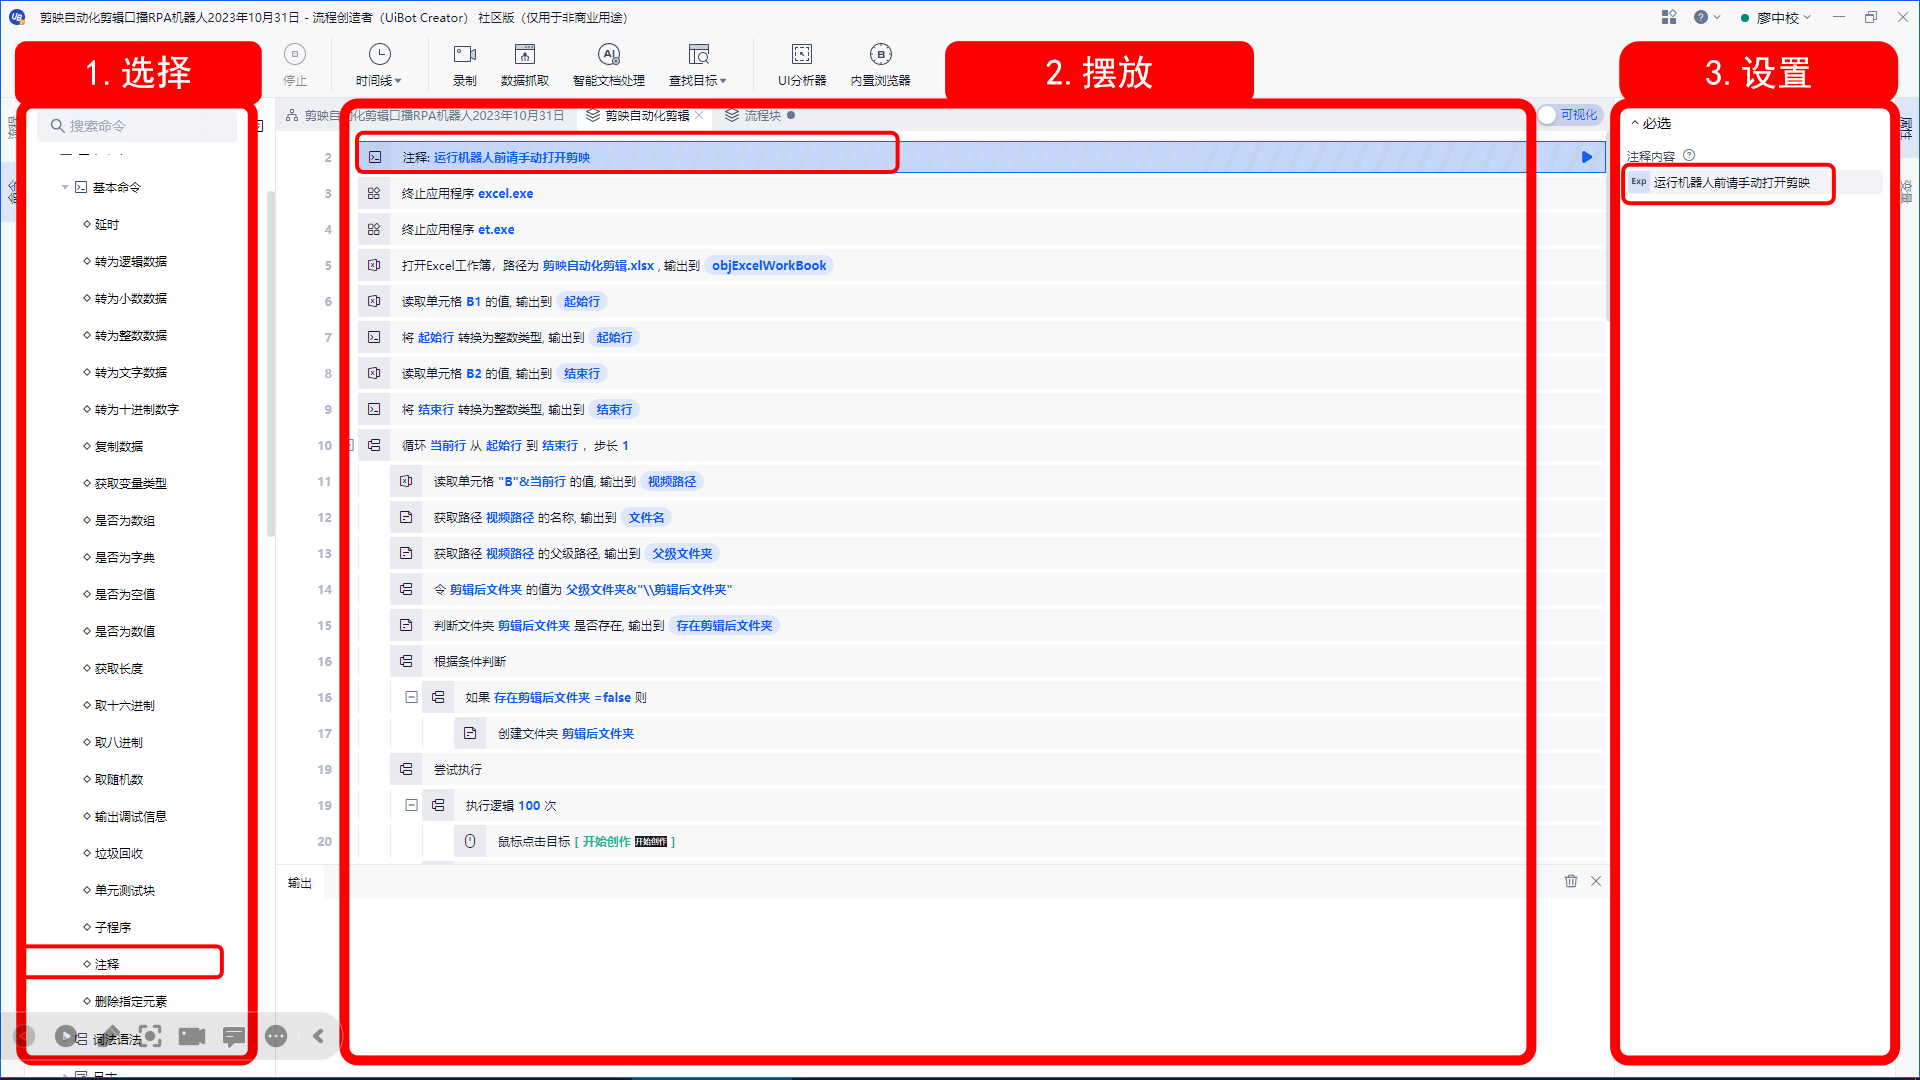Close the 输出 output panel
Screen dimensions: 1920x1080
(1596, 881)
